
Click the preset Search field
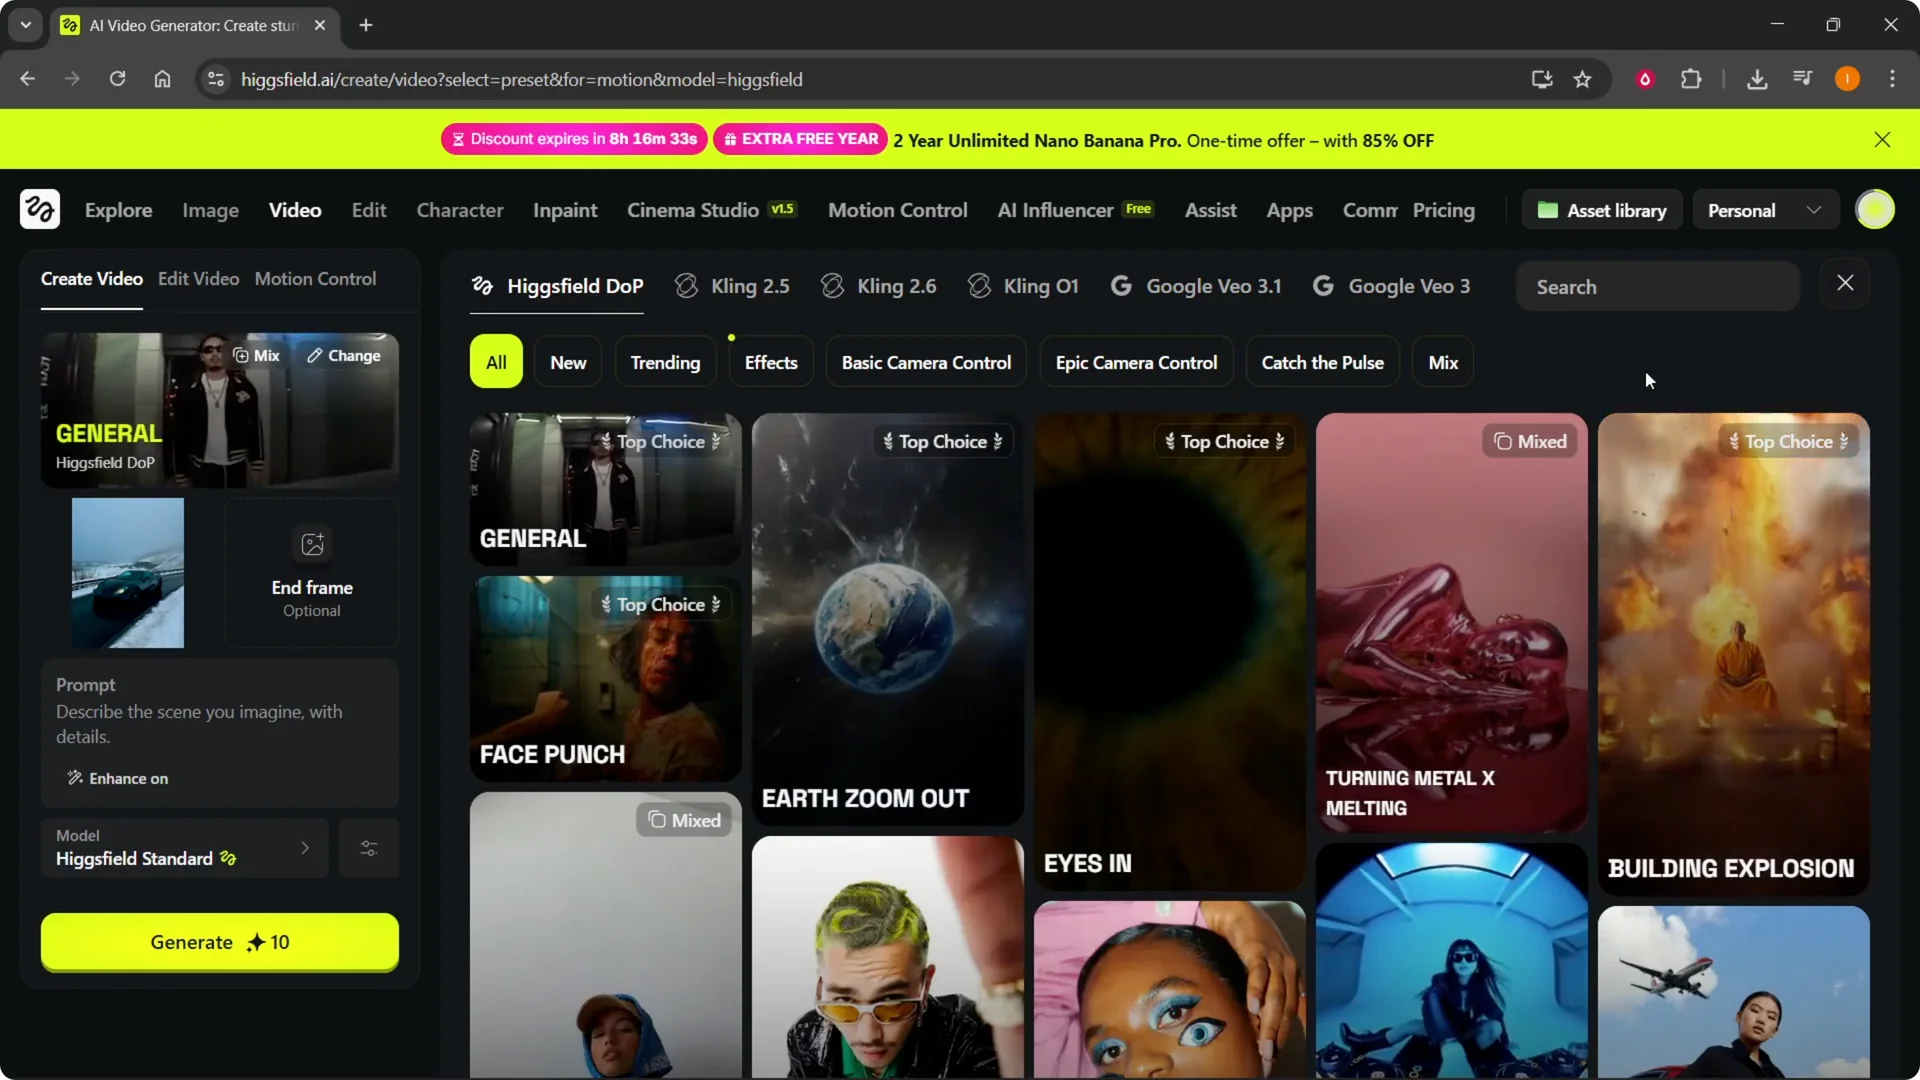(x=1657, y=287)
